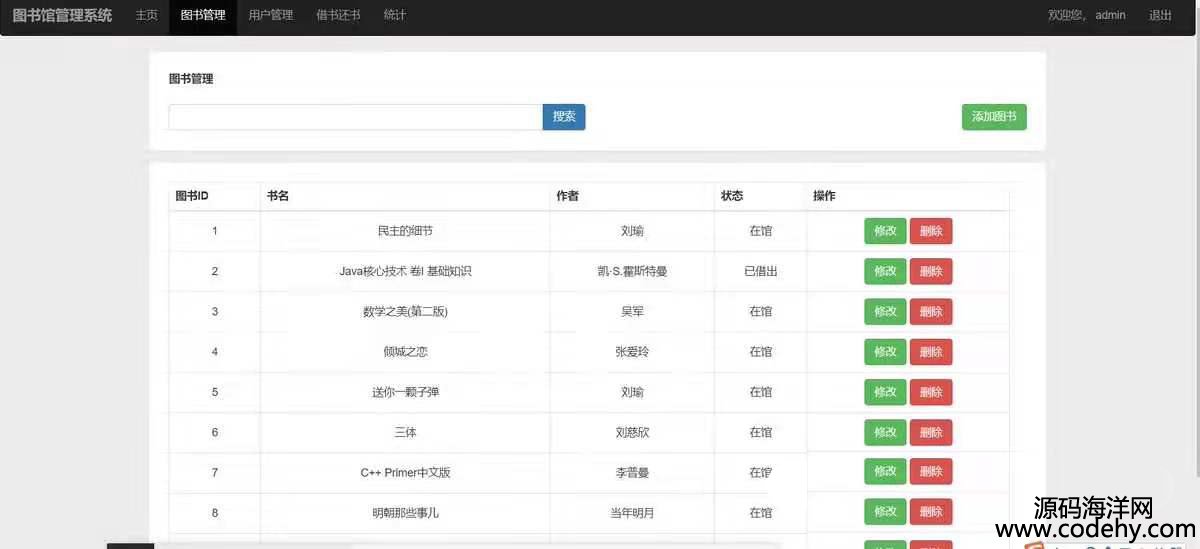The image size is (1200, 549).
Task: Edit book 民主的细节 with 修改
Action: (x=885, y=231)
